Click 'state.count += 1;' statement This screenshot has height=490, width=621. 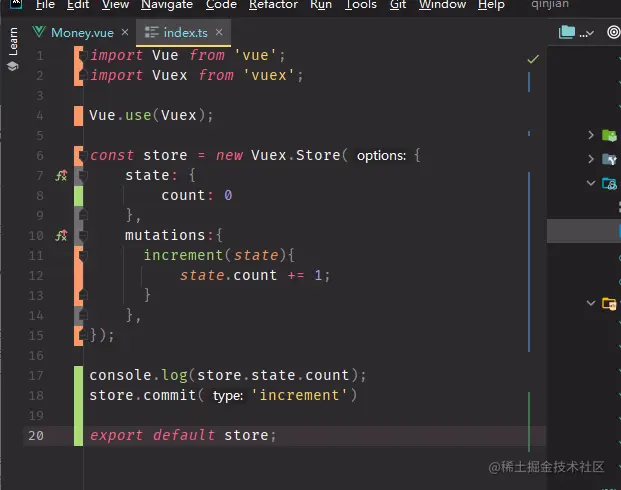(255, 275)
